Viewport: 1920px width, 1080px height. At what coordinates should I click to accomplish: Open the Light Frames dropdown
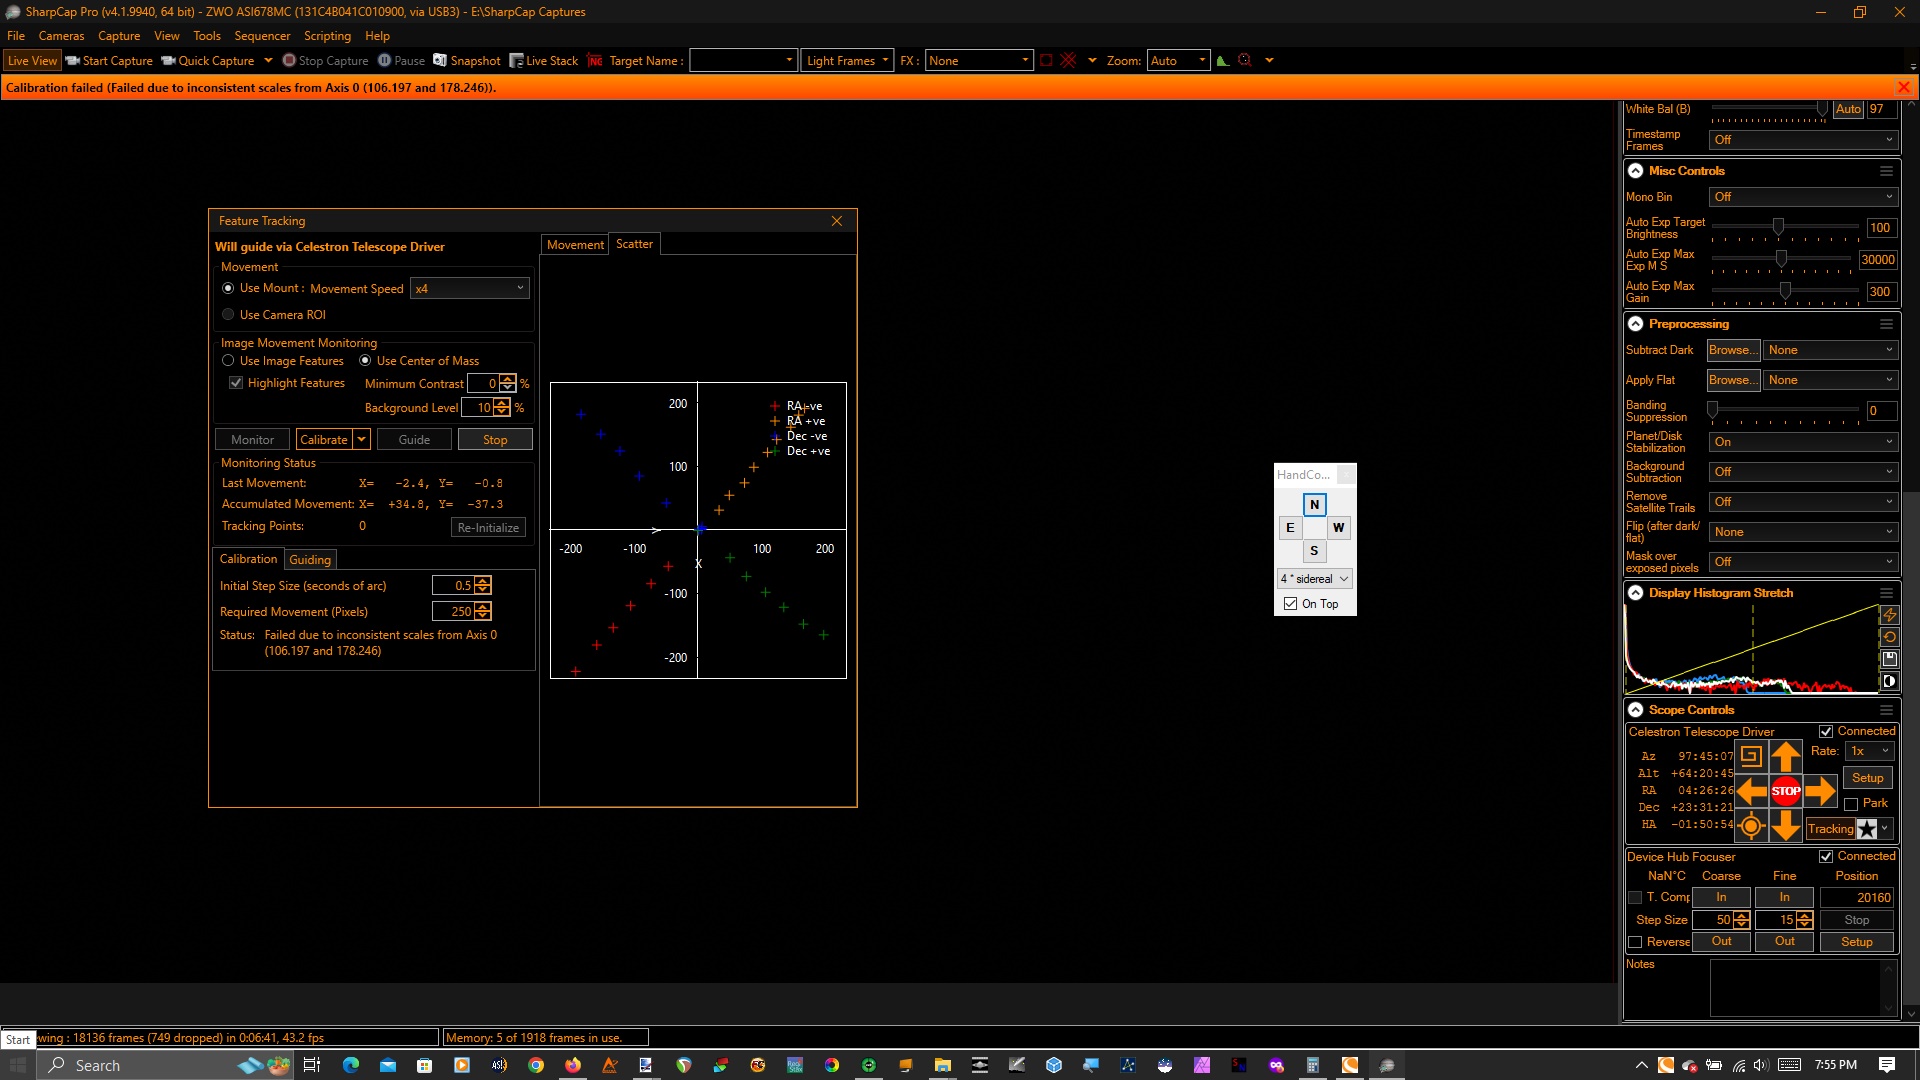(x=846, y=60)
